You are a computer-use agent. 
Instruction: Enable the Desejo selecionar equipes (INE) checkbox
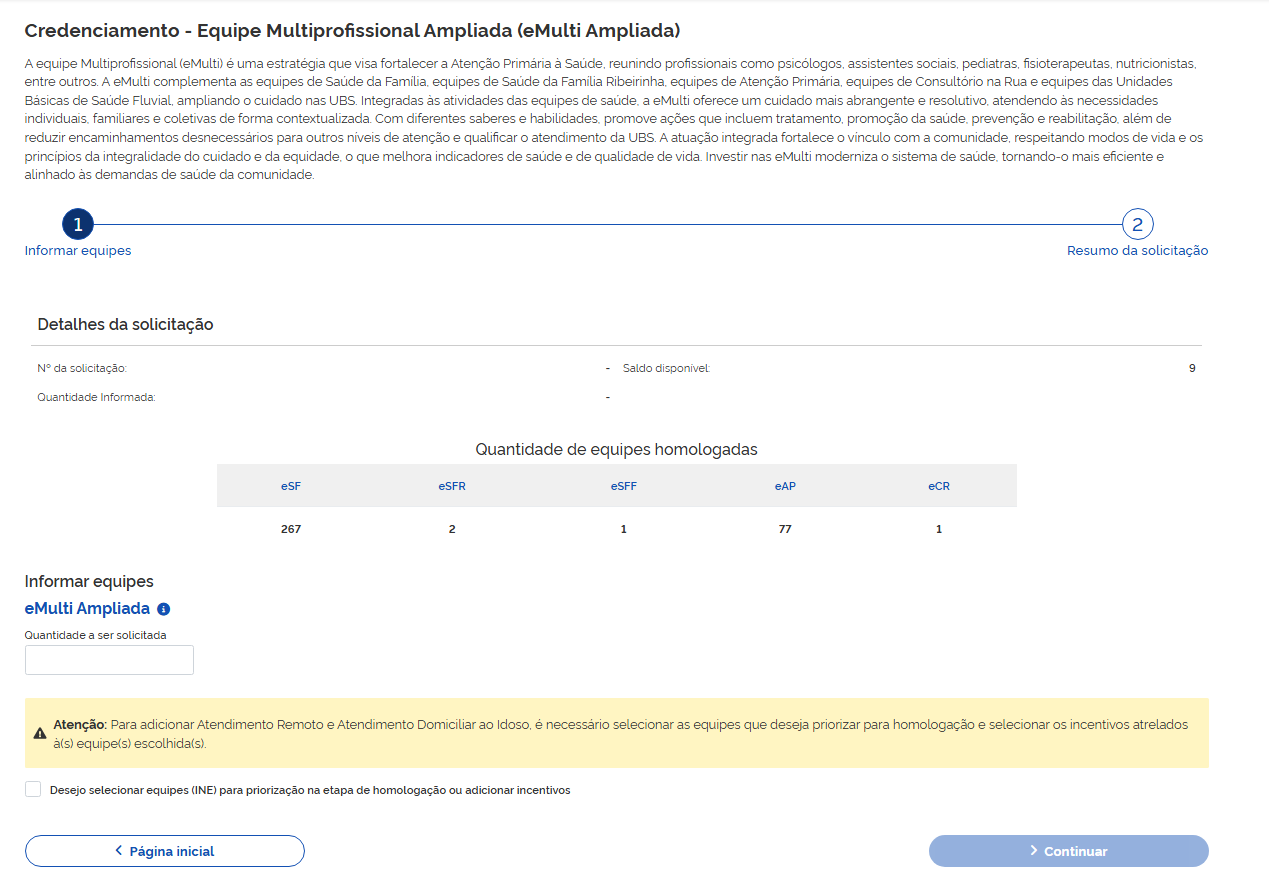click(31, 789)
